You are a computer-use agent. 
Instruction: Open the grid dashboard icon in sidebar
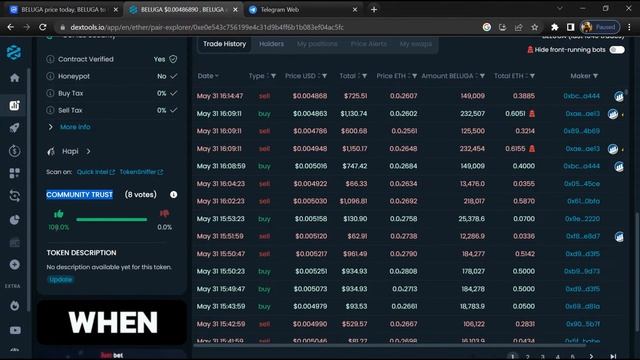coord(15,173)
